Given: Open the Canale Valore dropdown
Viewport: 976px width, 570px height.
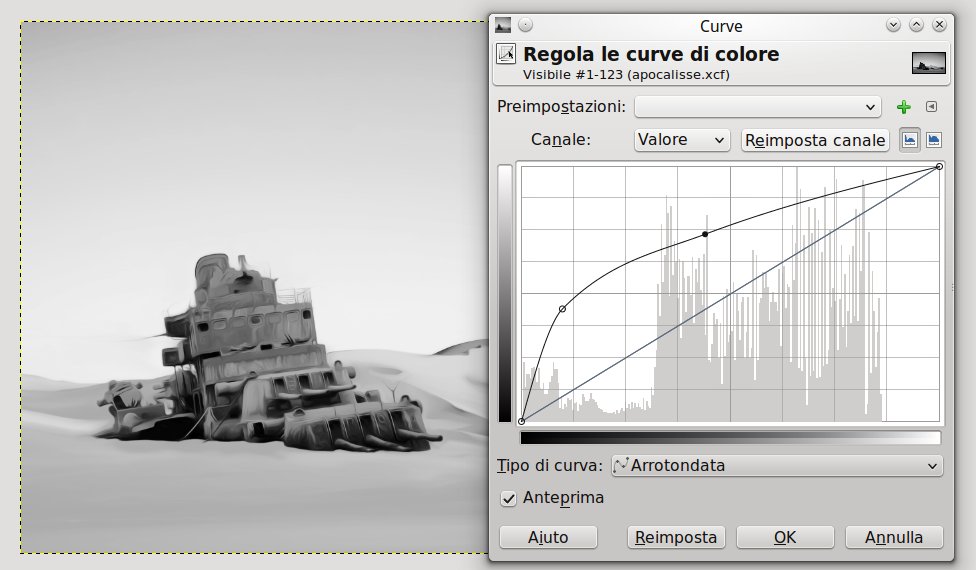Looking at the screenshot, I should pos(682,140).
